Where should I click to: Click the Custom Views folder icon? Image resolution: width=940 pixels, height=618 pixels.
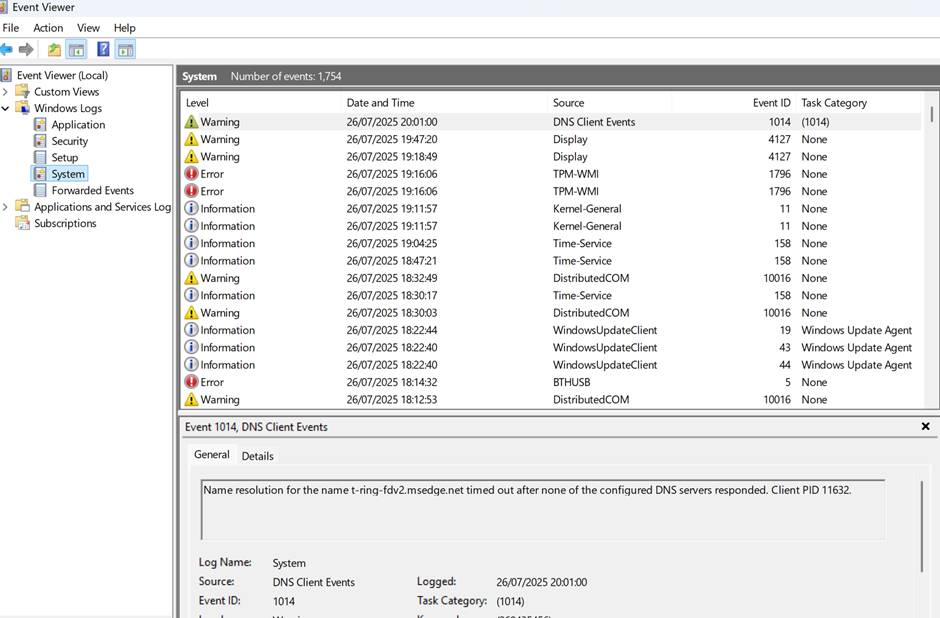(x=22, y=91)
